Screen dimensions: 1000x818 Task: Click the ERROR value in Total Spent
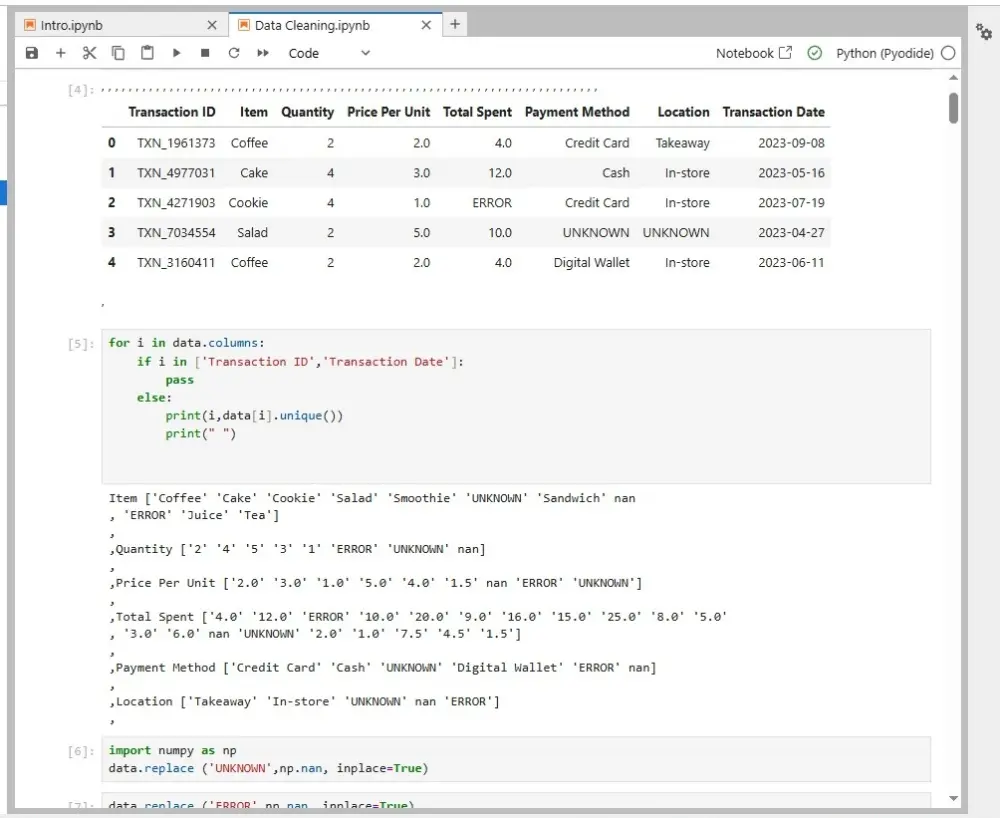click(x=492, y=203)
